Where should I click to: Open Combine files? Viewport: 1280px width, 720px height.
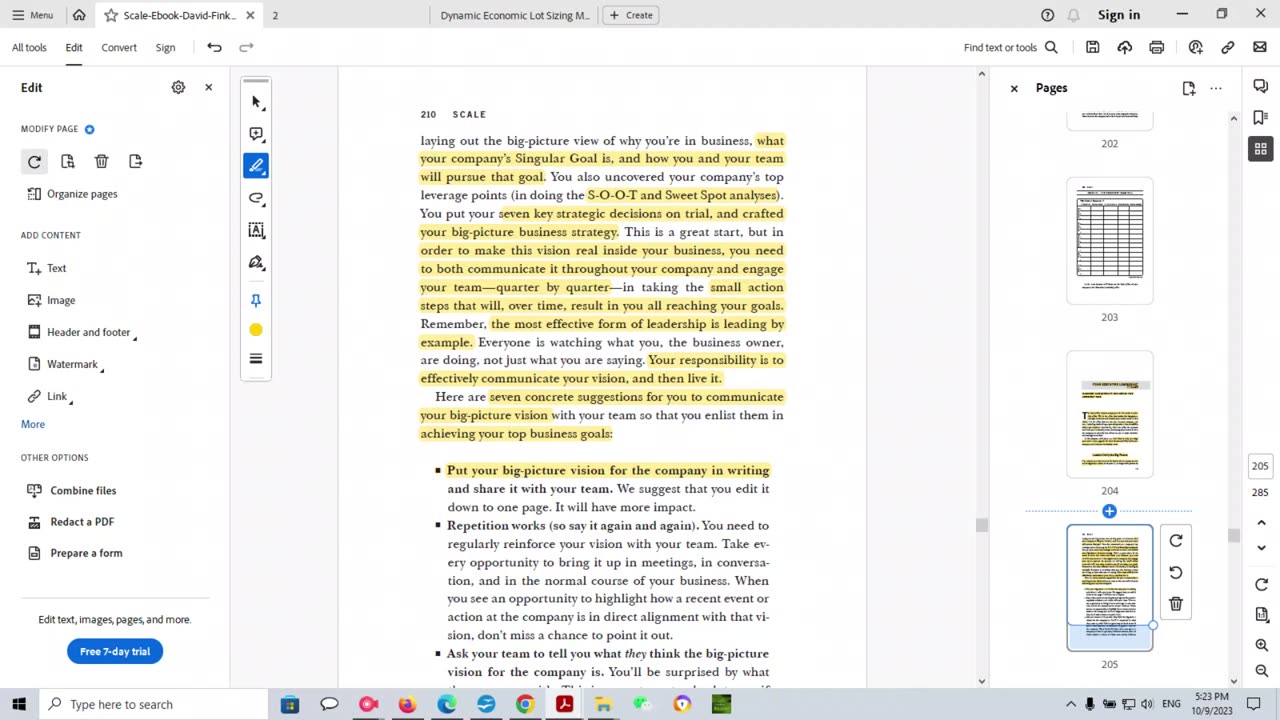(x=71, y=490)
